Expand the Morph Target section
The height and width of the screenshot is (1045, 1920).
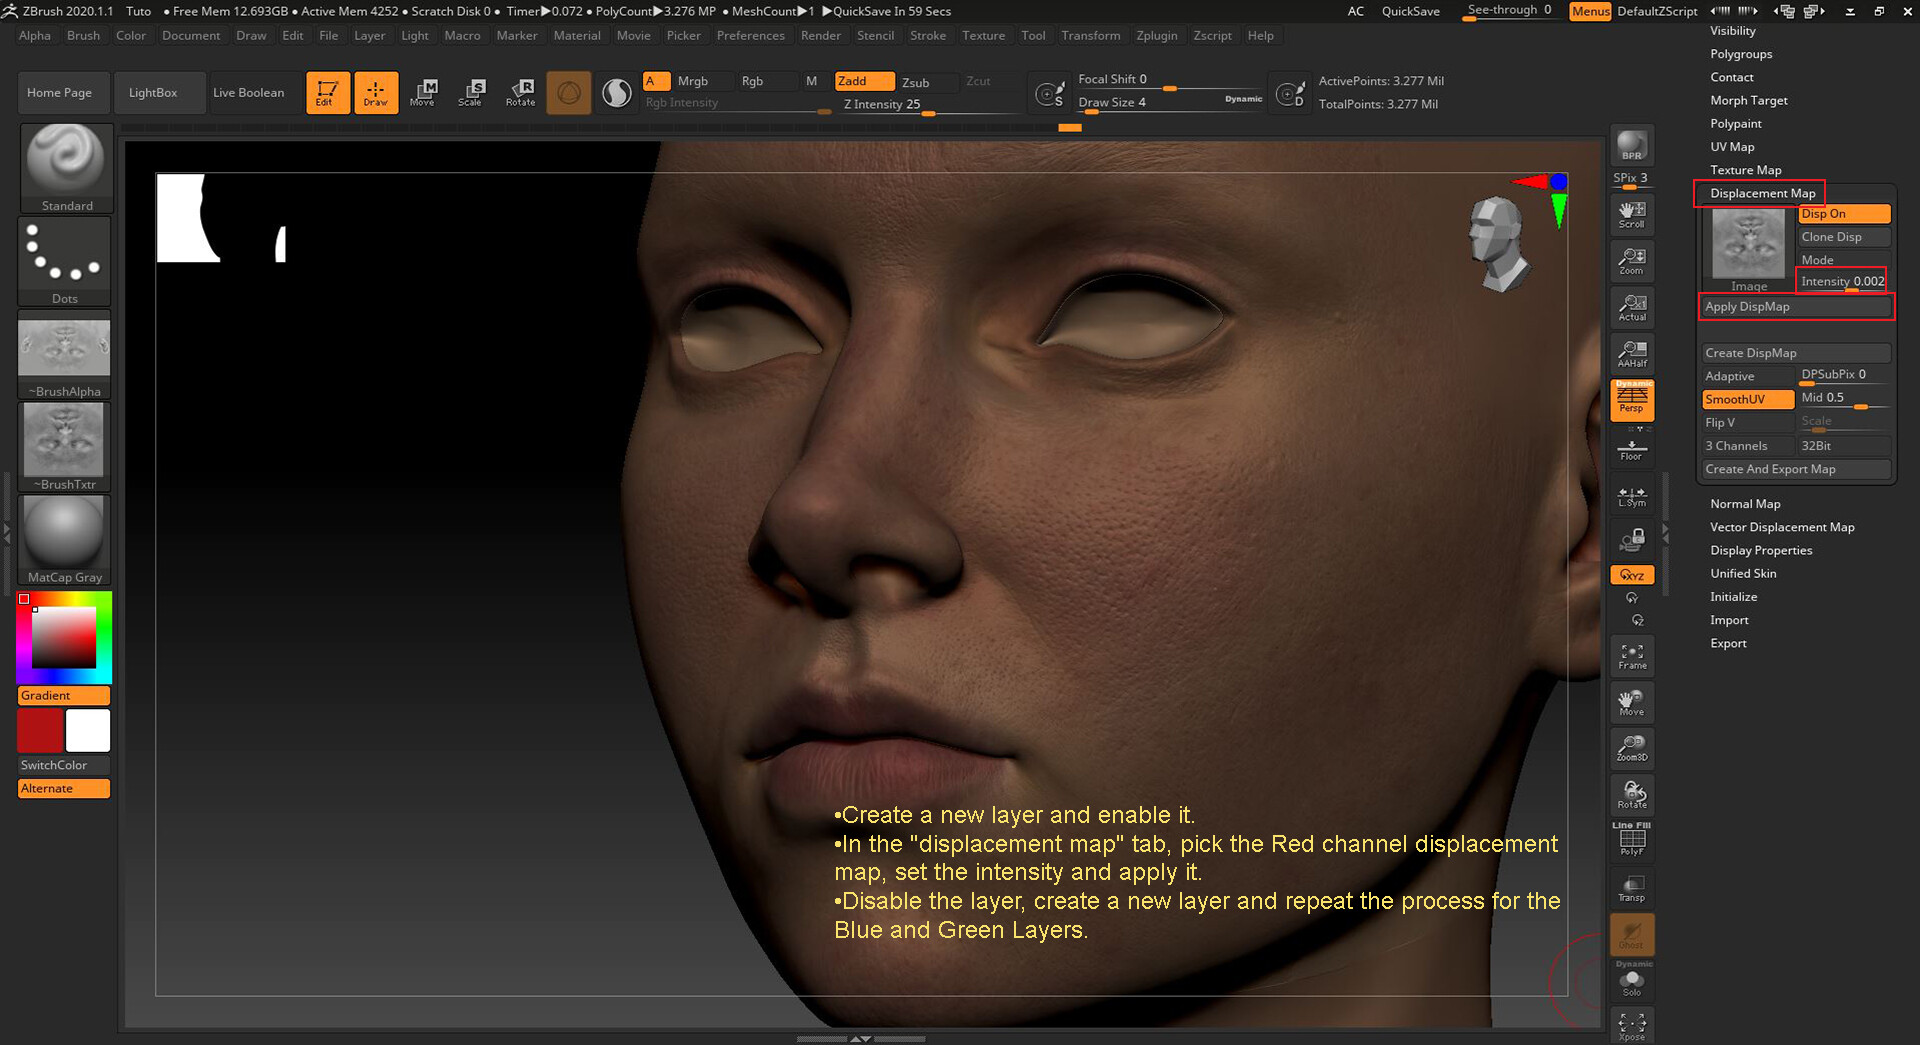[x=1748, y=100]
